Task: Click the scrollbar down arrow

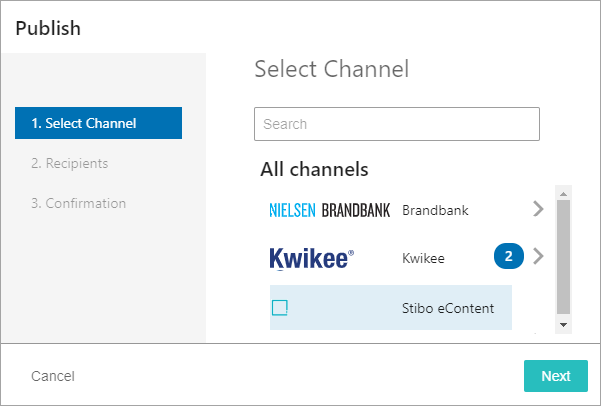Action: tap(563, 324)
